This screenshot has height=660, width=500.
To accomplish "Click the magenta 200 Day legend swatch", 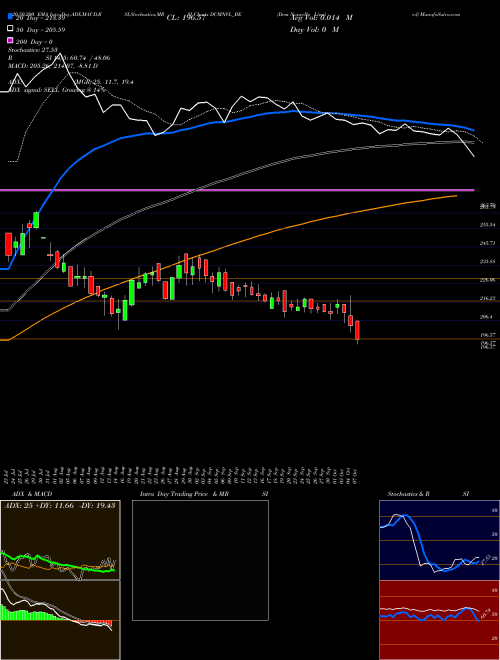I will pos(10,41).
